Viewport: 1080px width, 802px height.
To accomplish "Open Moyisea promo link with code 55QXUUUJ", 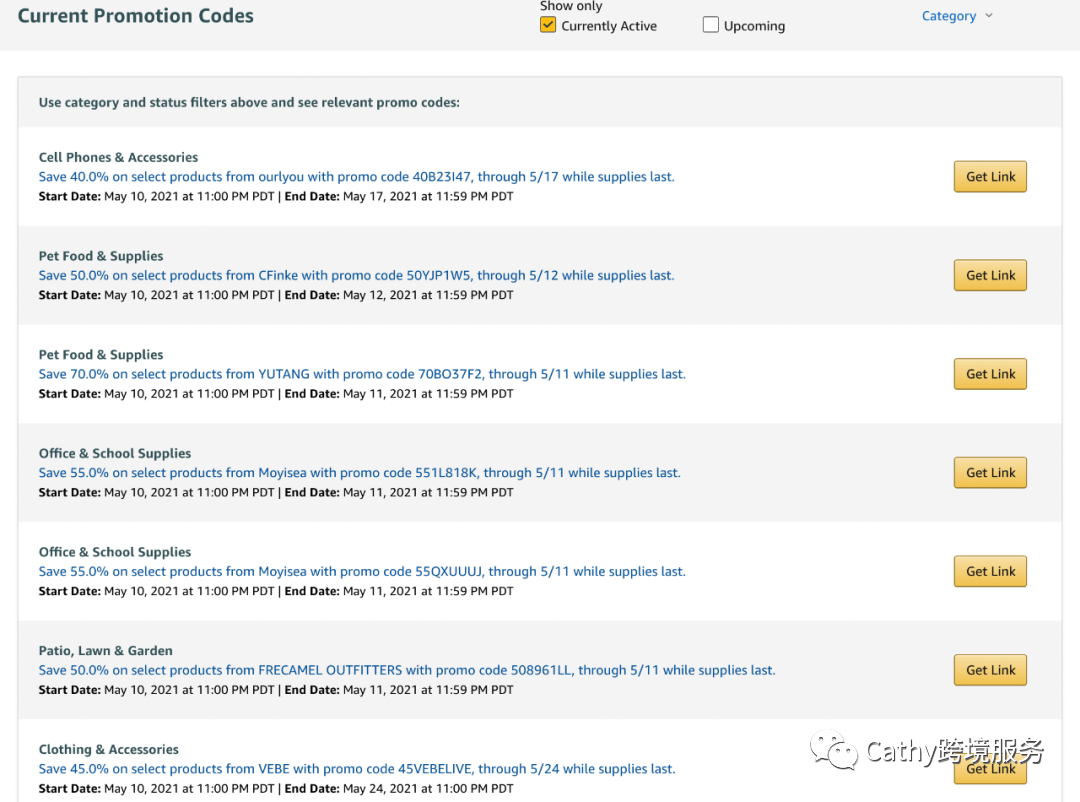I will pos(362,571).
